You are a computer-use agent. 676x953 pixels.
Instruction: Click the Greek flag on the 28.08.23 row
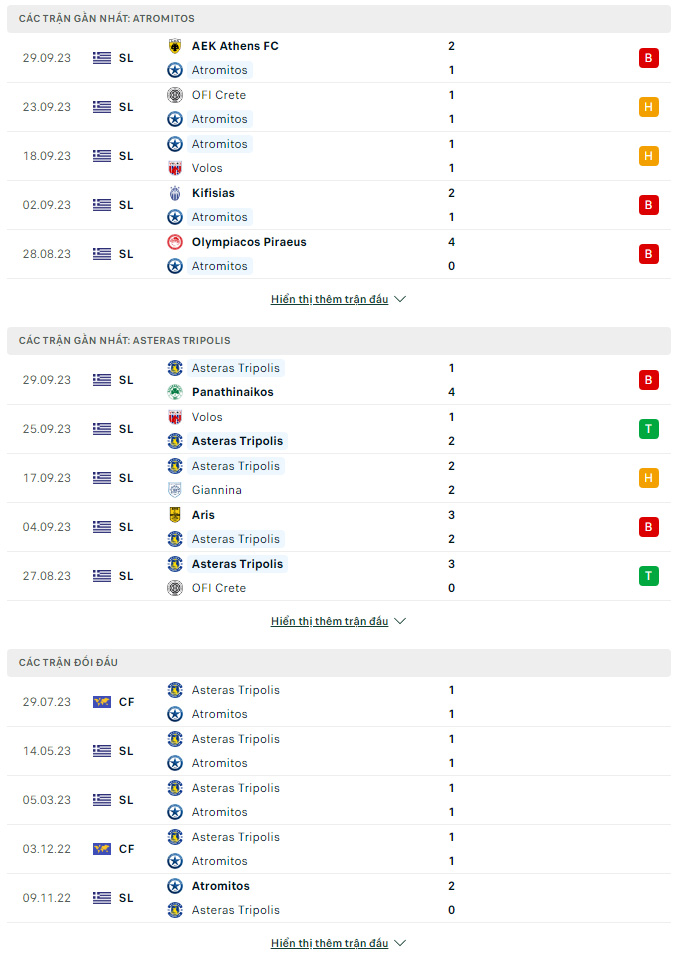pyautogui.click(x=102, y=254)
